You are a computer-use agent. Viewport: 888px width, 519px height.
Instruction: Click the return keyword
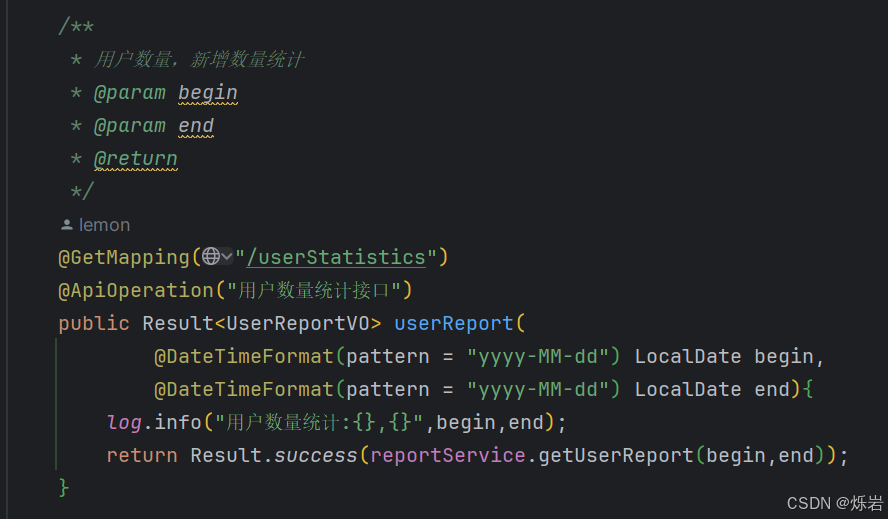142,455
